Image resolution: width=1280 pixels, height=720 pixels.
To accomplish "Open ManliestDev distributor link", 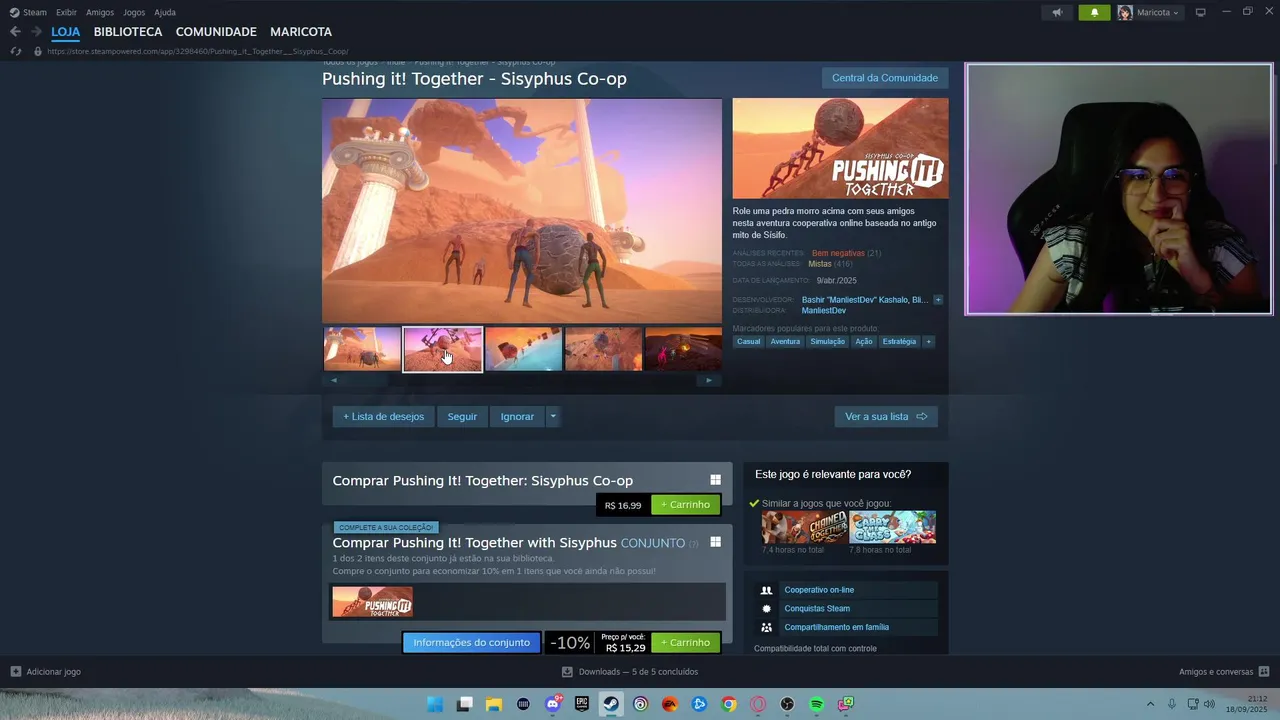I will (x=824, y=311).
